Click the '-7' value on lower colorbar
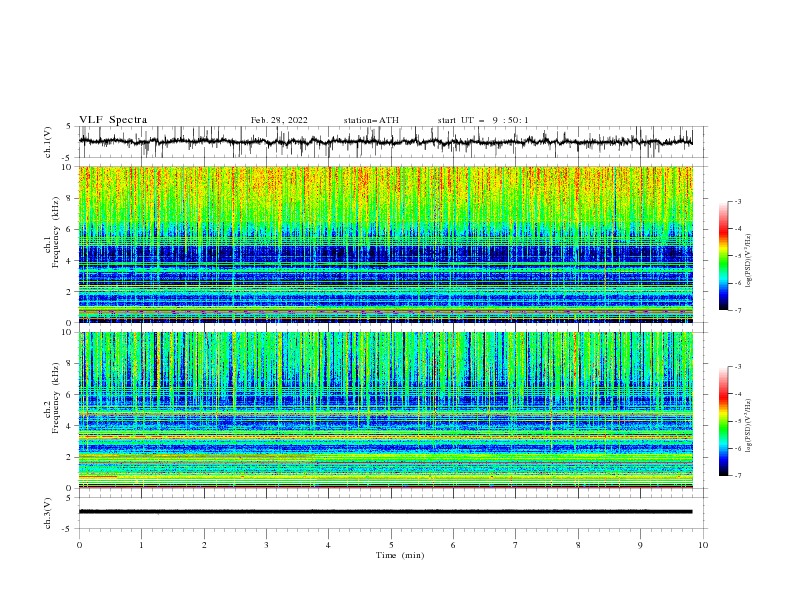792x612 pixels. 738,475
